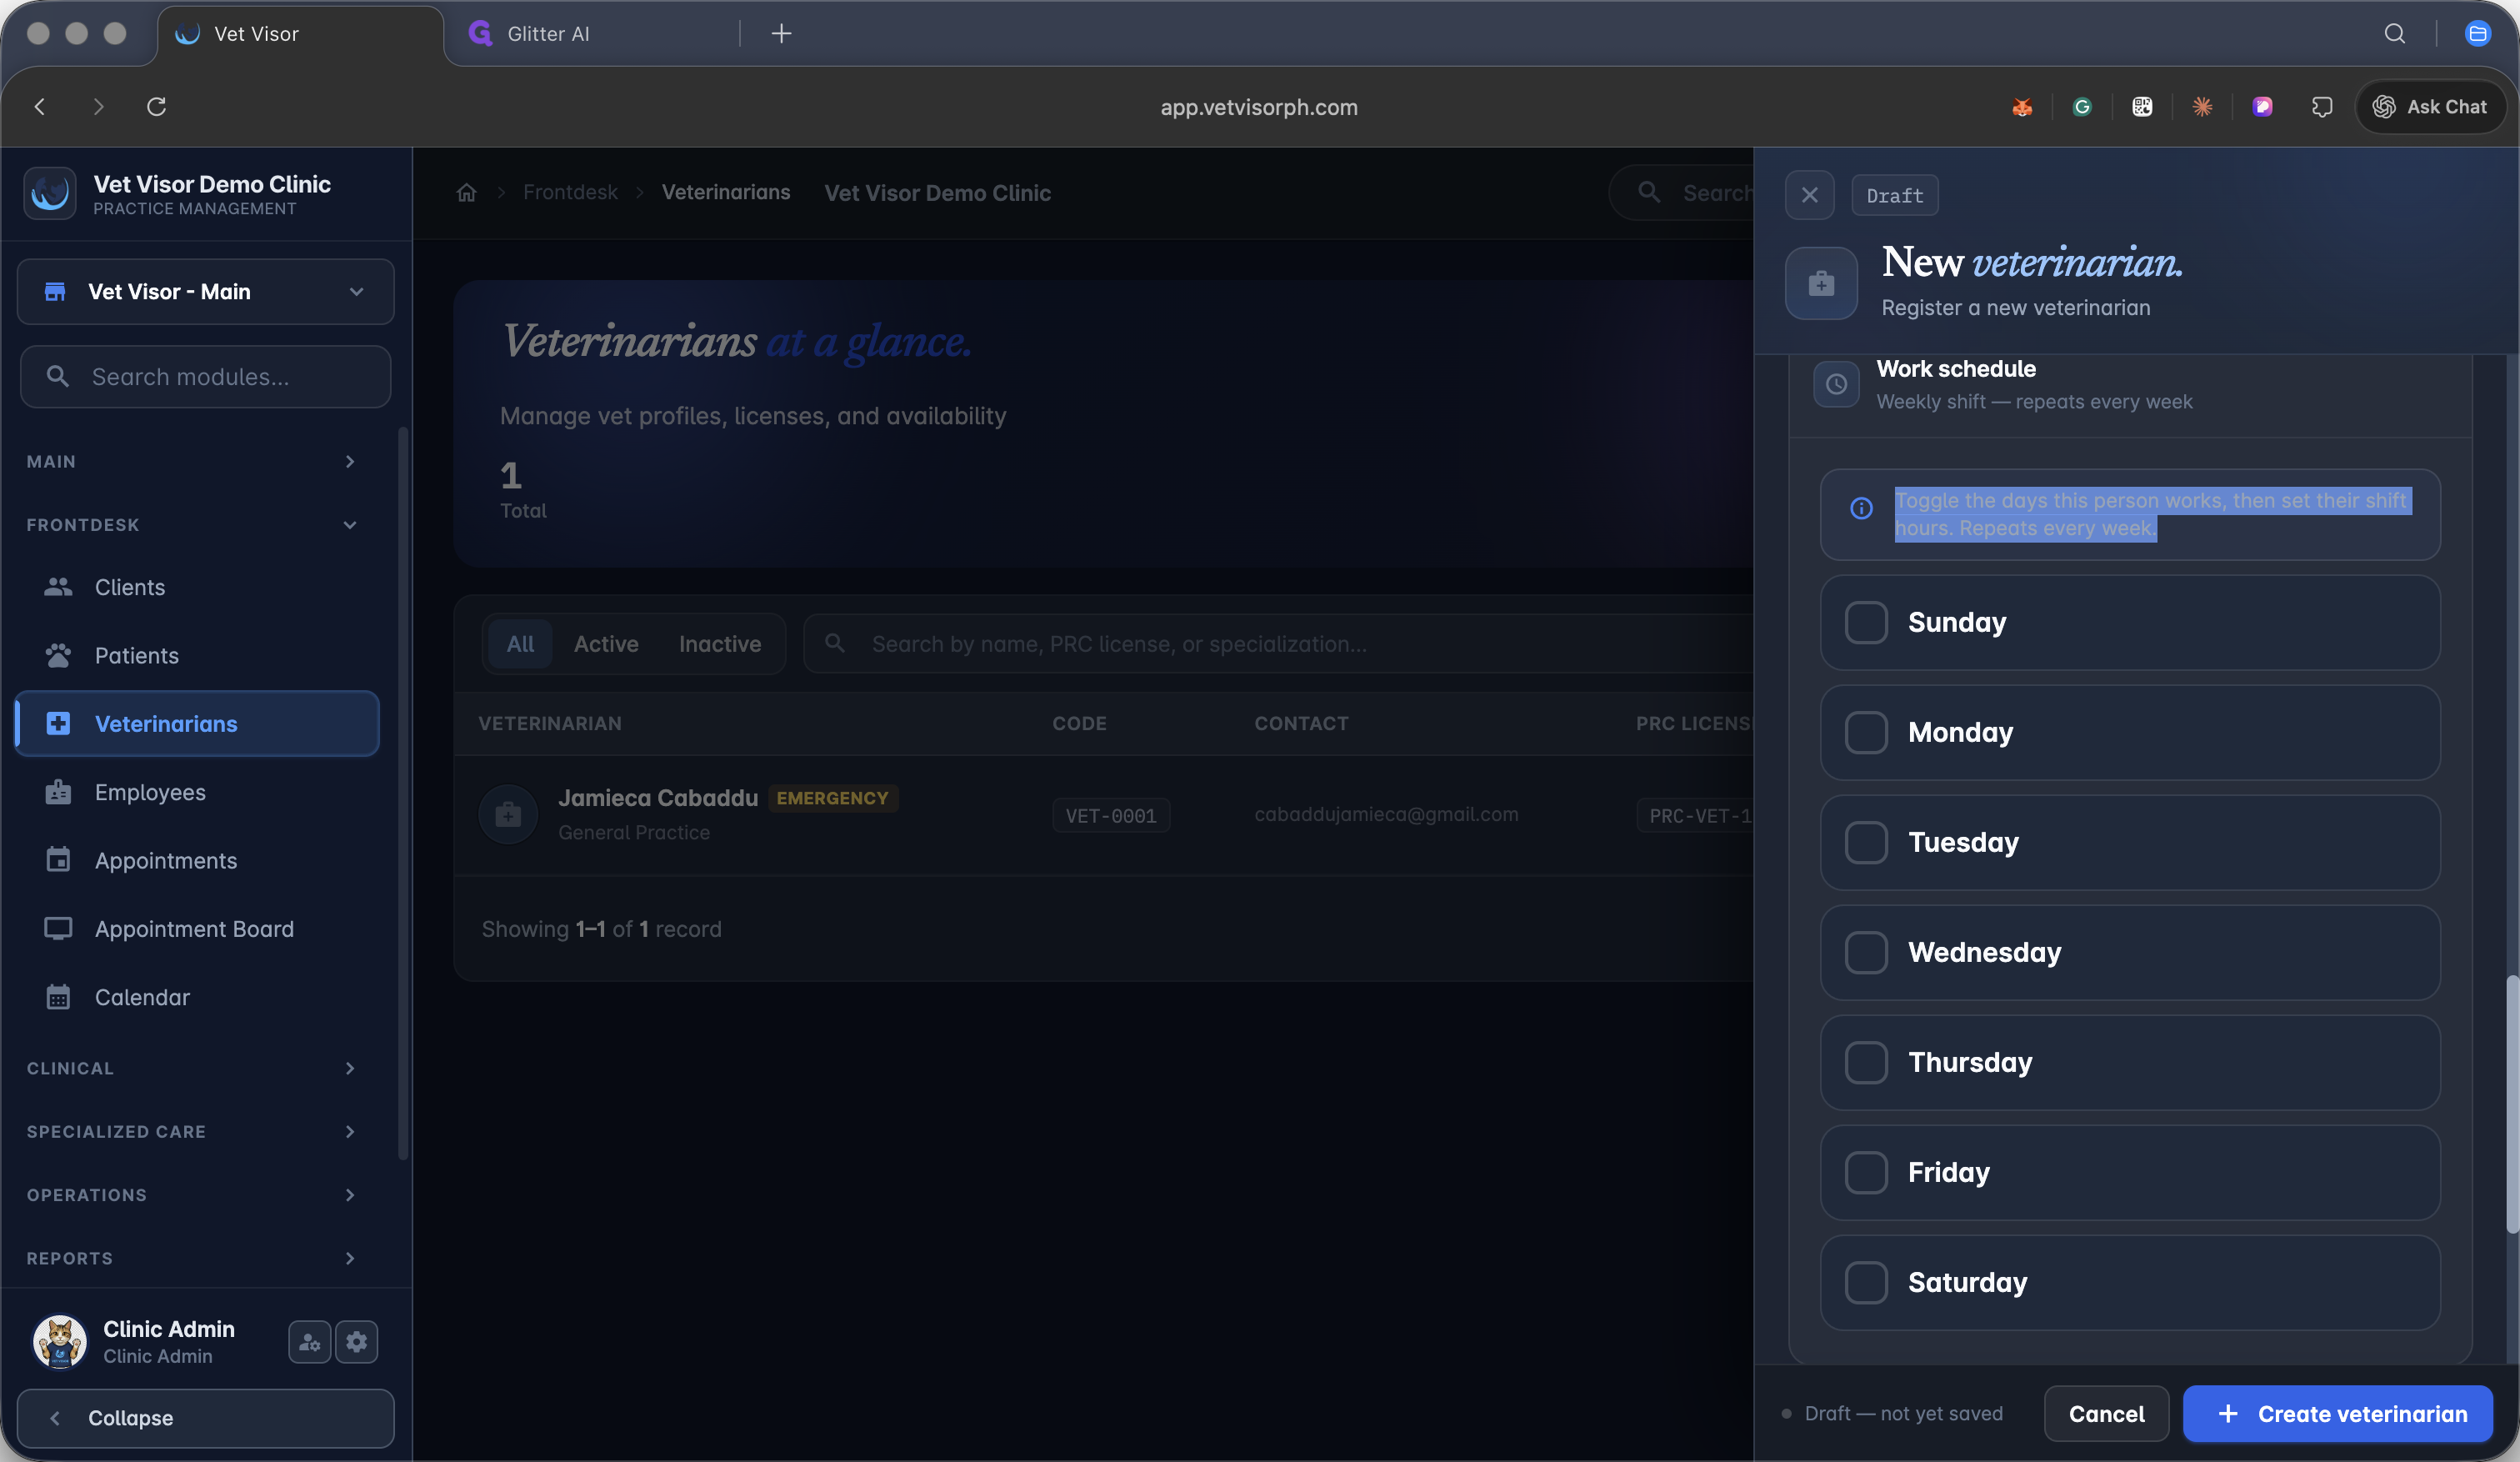Open a new browser tab
The image size is (2520, 1462).
tap(781, 34)
